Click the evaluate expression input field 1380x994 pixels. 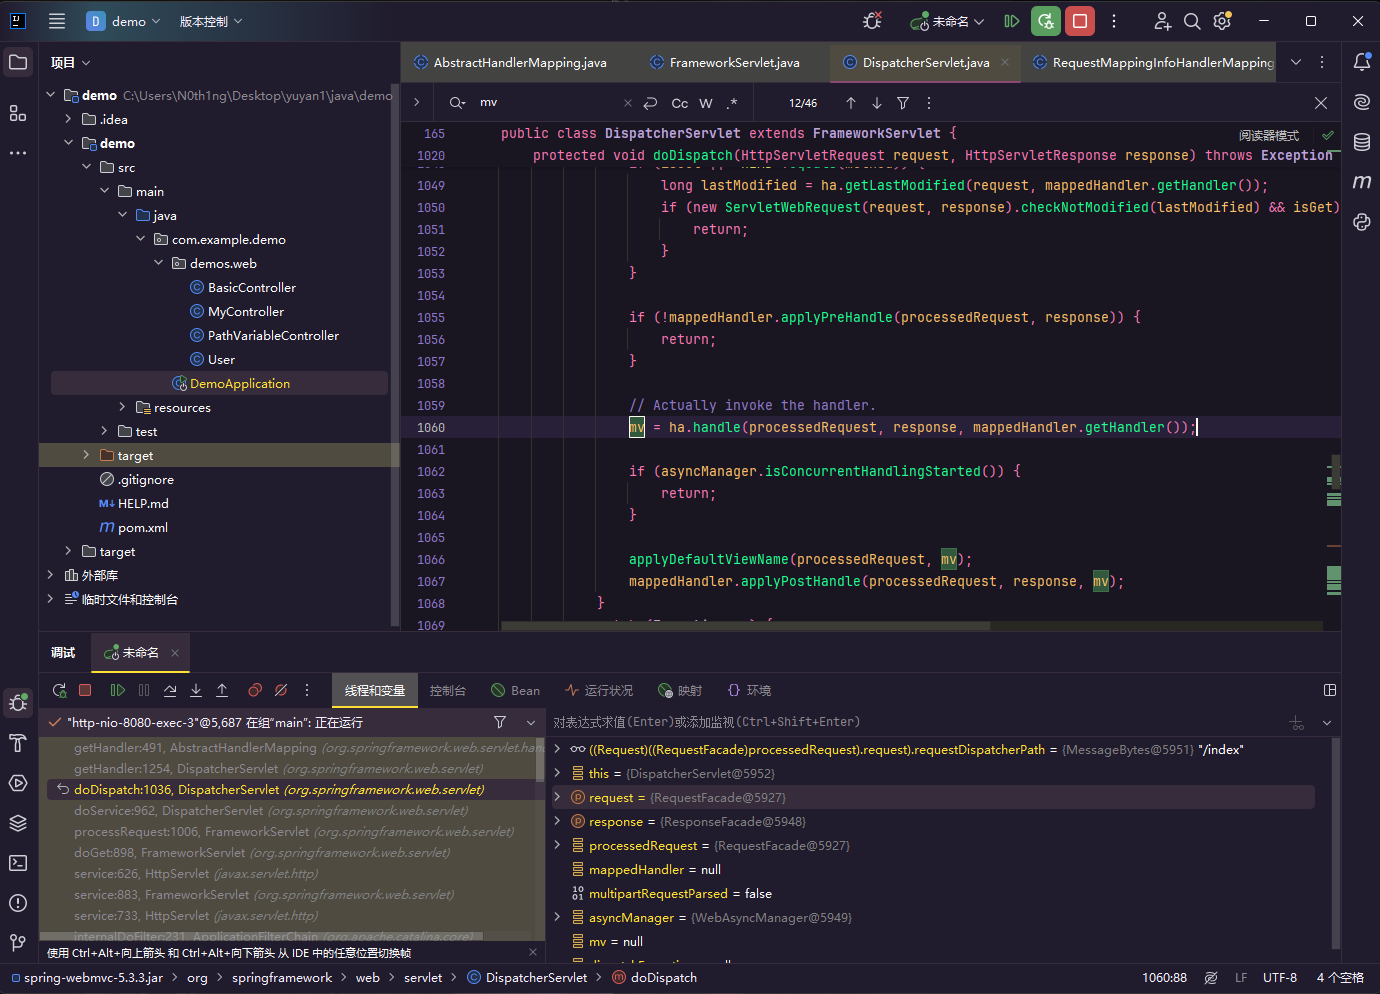[915, 722]
